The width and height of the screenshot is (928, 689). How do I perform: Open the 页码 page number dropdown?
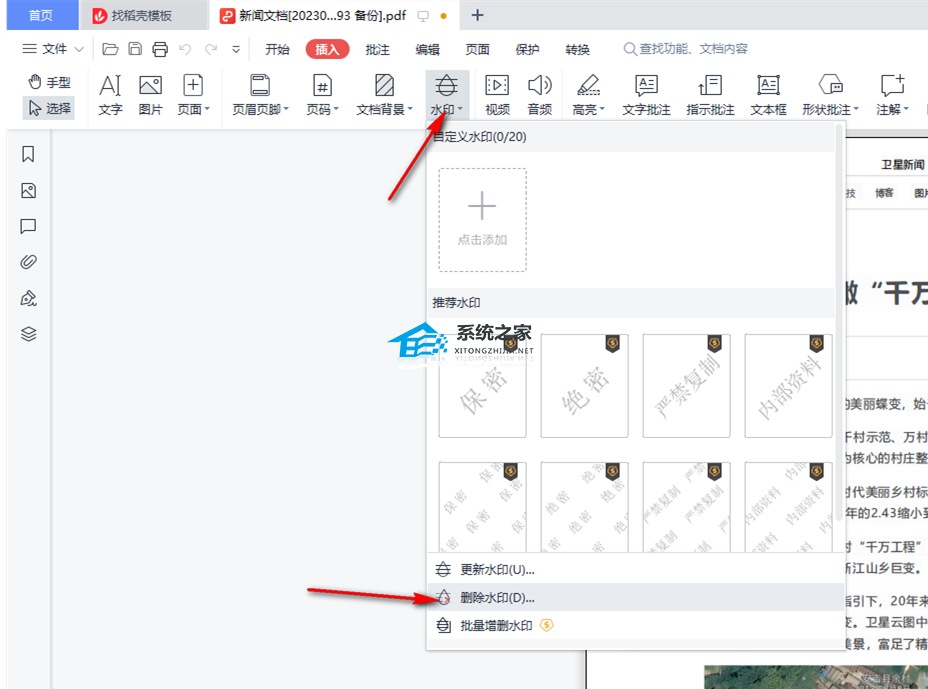[x=323, y=95]
